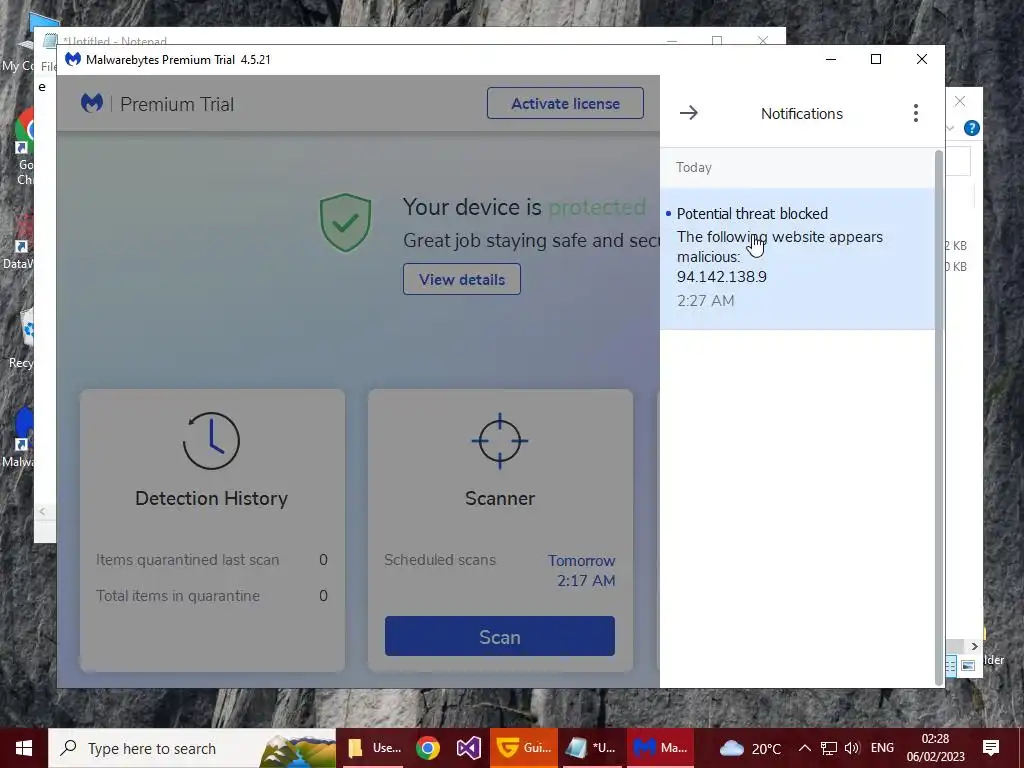Image resolution: width=1024 pixels, height=768 pixels.
Task: Click the network icon in system tray
Action: tap(829, 748)
